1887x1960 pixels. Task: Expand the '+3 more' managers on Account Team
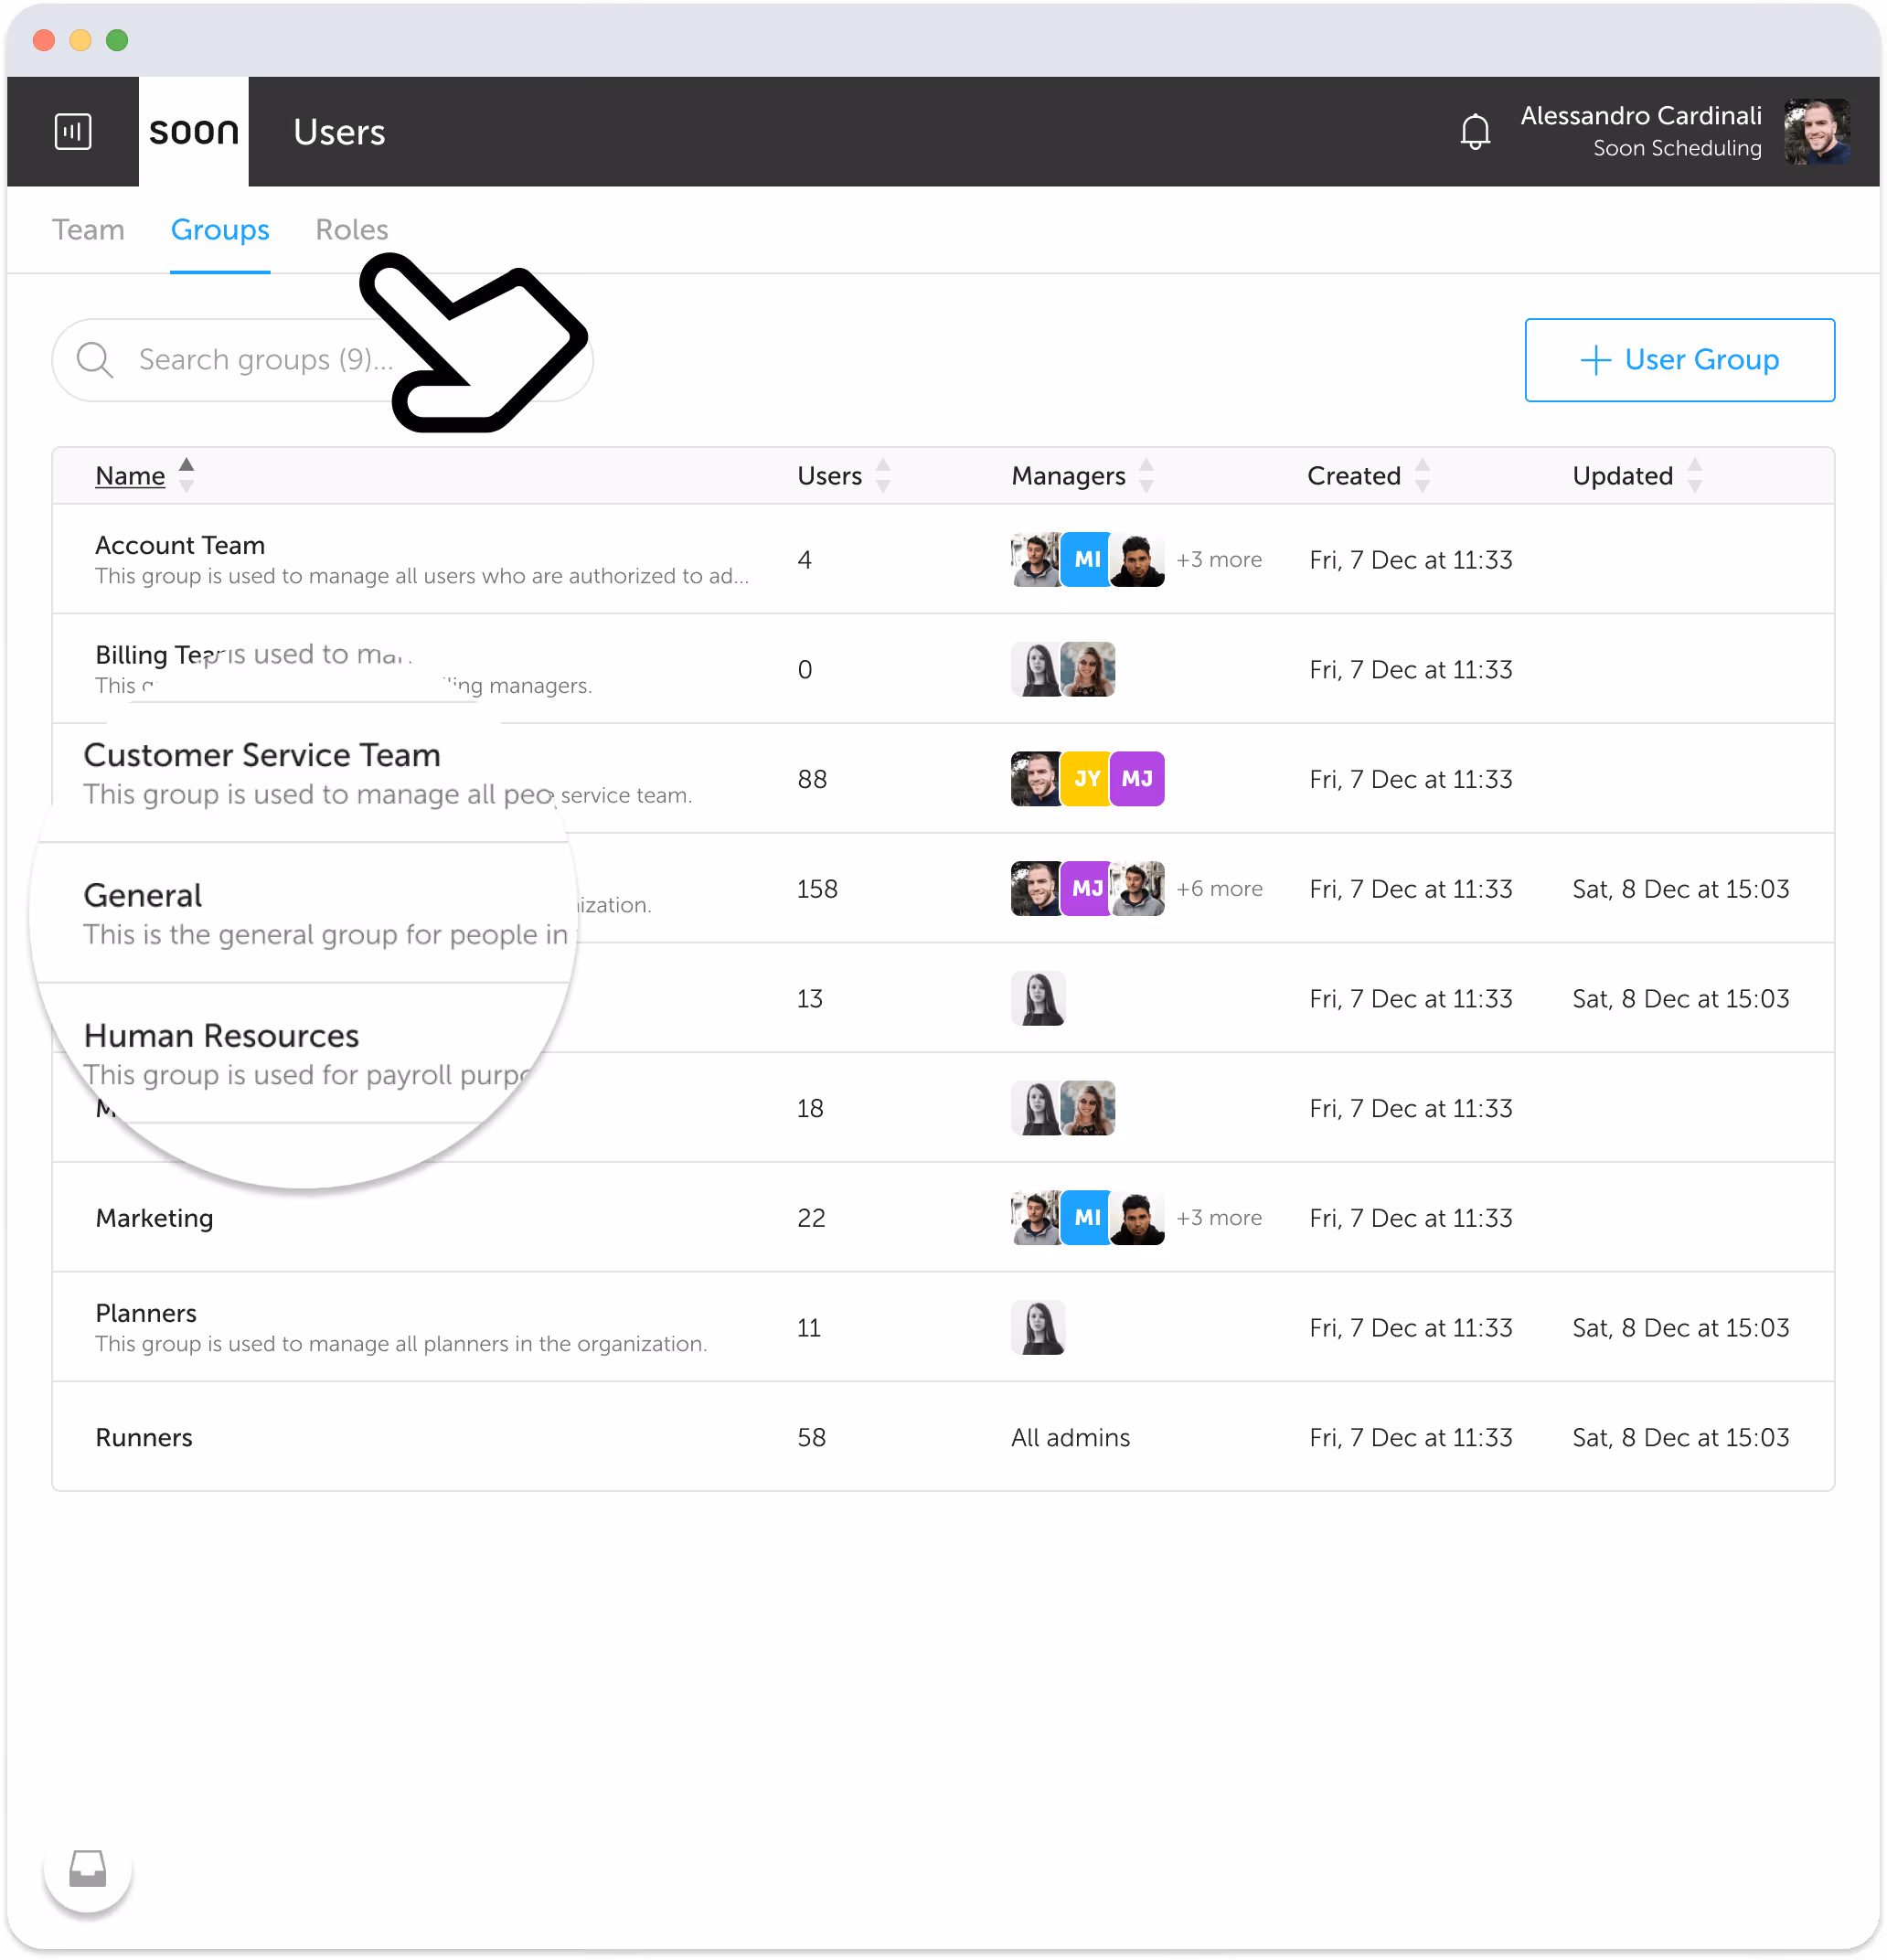(1219, 559)
